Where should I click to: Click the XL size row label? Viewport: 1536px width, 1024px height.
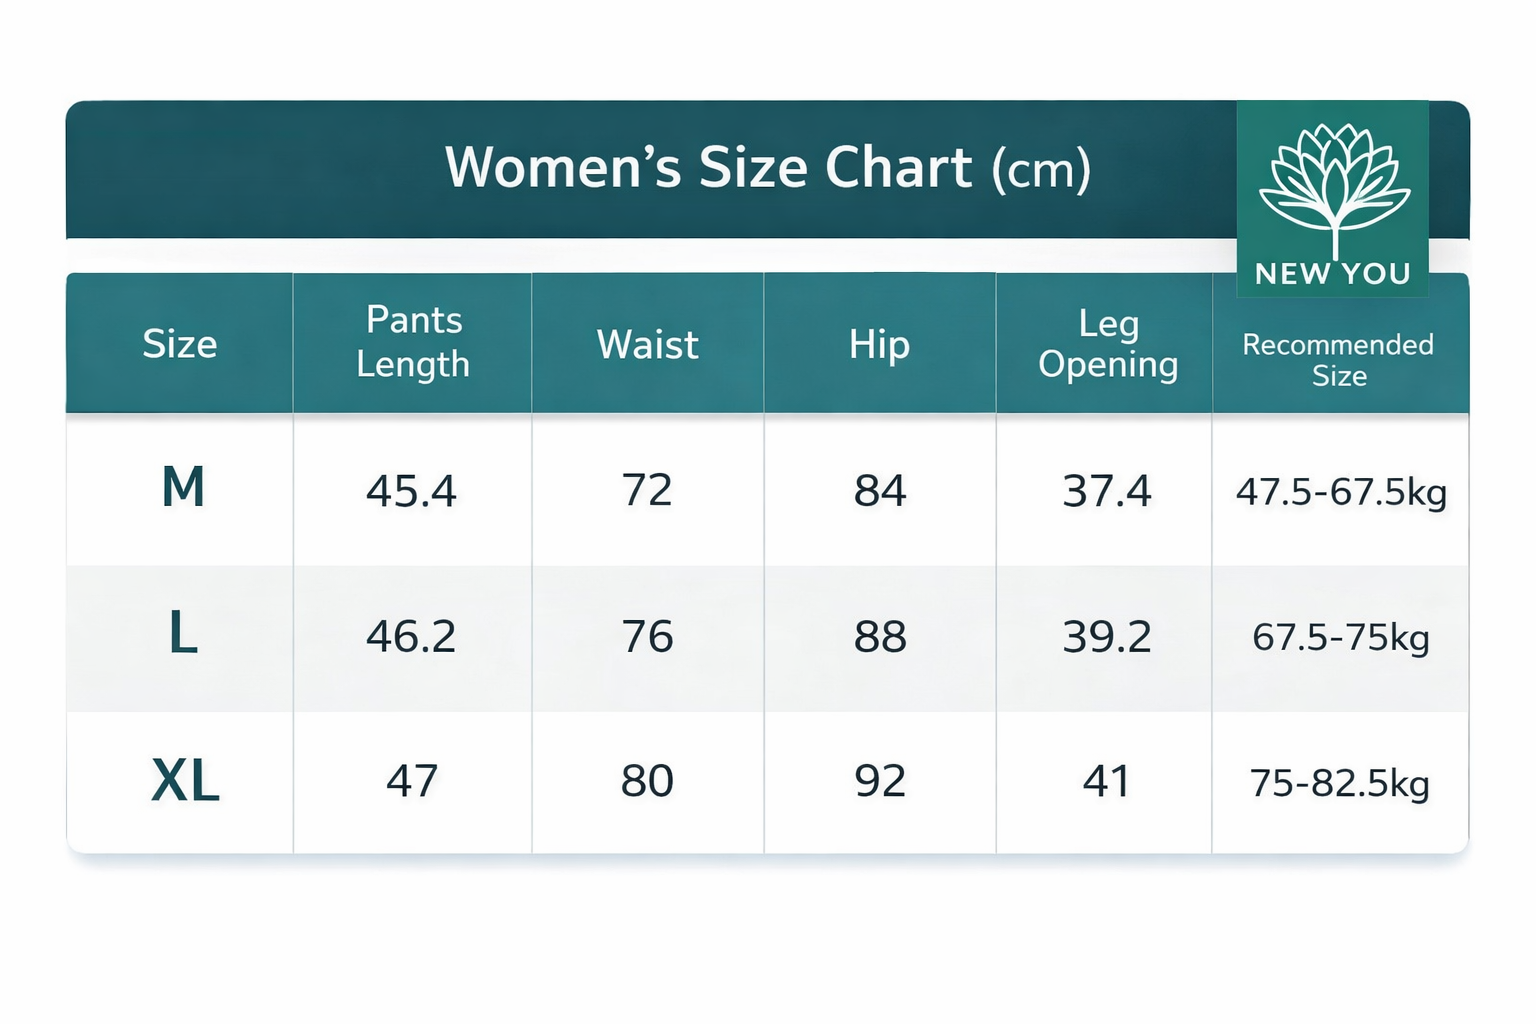tap(185, 781)
